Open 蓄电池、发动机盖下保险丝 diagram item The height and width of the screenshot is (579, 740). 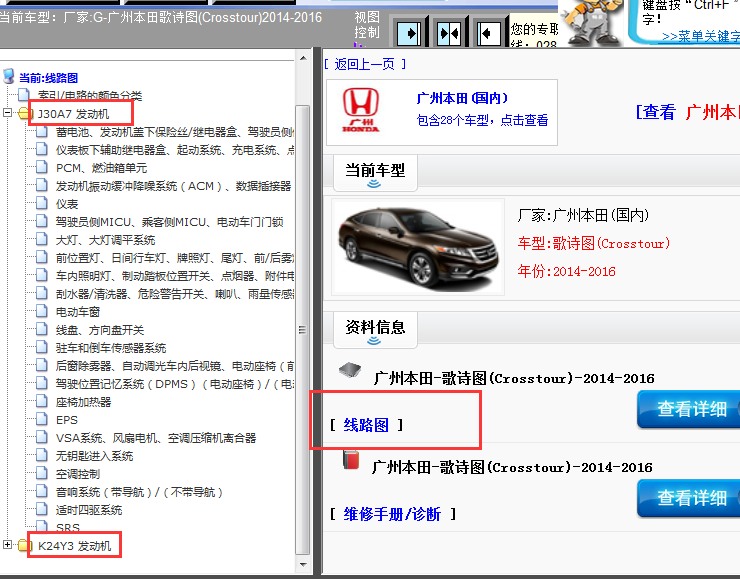pos(175,132)
